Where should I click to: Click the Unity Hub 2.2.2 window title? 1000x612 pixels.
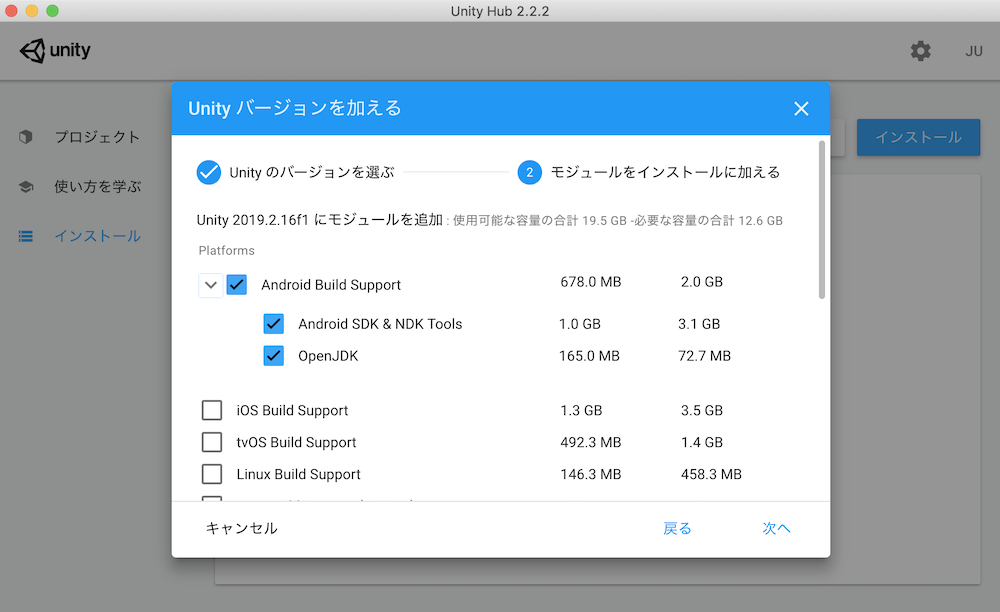coord(500,11)
